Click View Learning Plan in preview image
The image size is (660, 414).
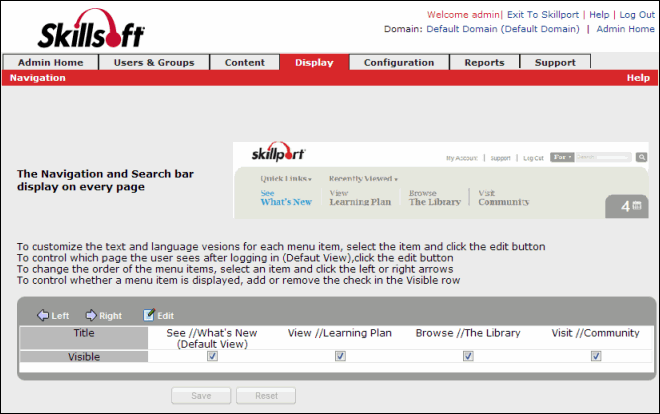pyautogui.click(x=360, y=197)
